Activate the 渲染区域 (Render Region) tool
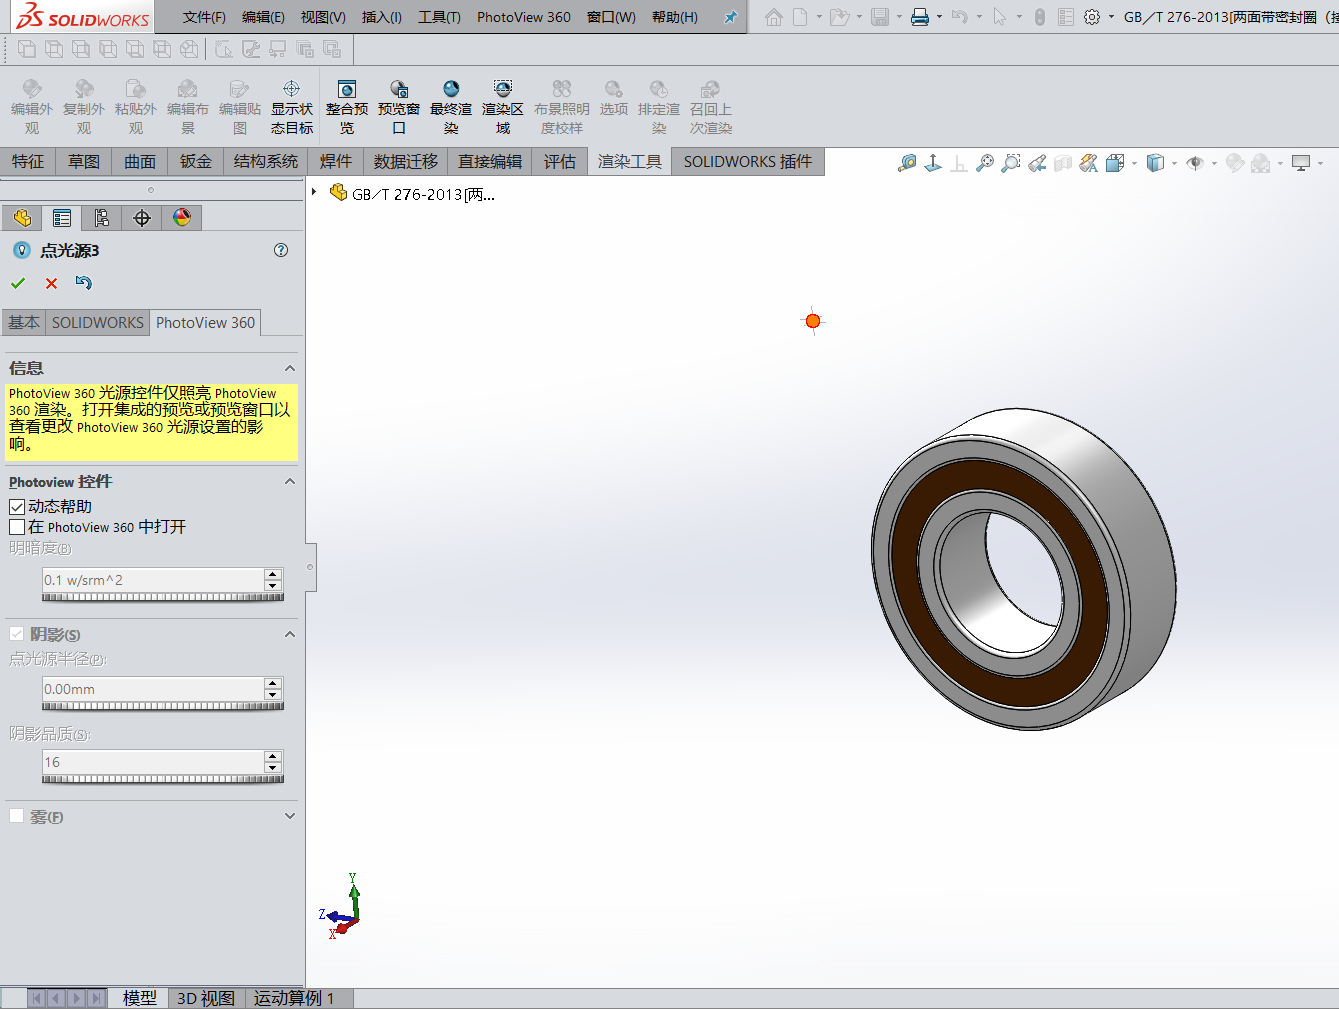Screen dimensions: 1339x1009 point(502,105)
